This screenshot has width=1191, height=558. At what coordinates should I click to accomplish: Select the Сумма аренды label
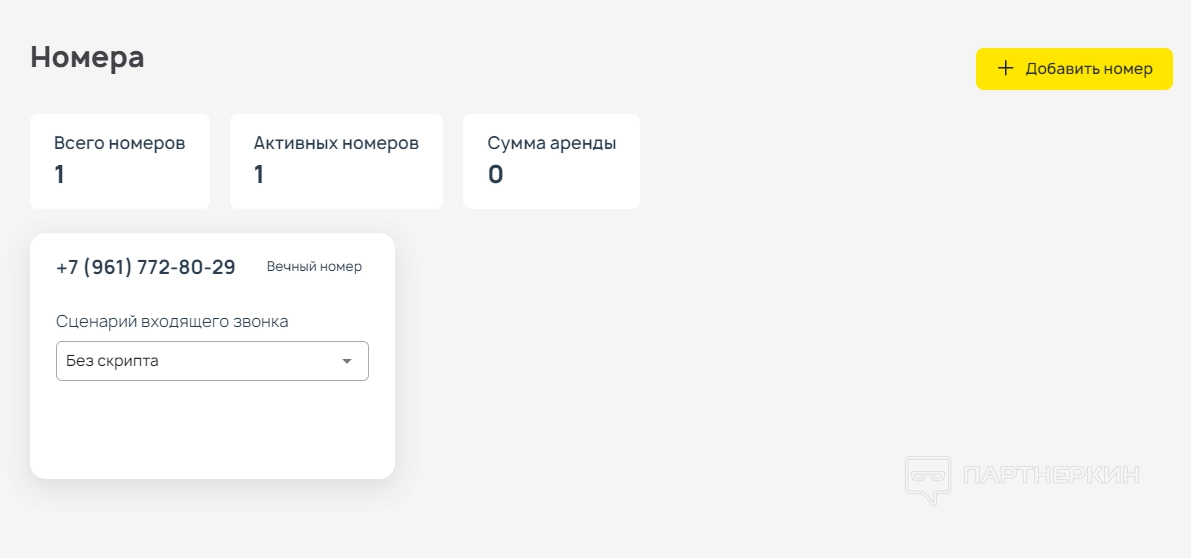551,143
